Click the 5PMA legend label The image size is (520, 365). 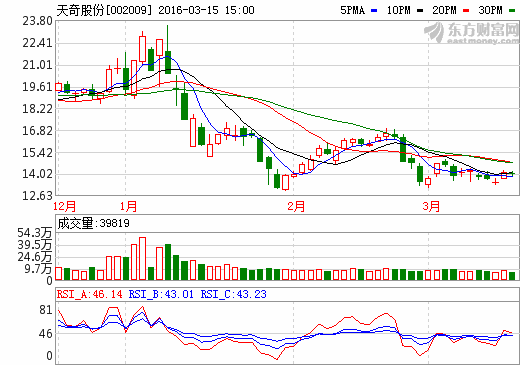[x=352, y=10]
